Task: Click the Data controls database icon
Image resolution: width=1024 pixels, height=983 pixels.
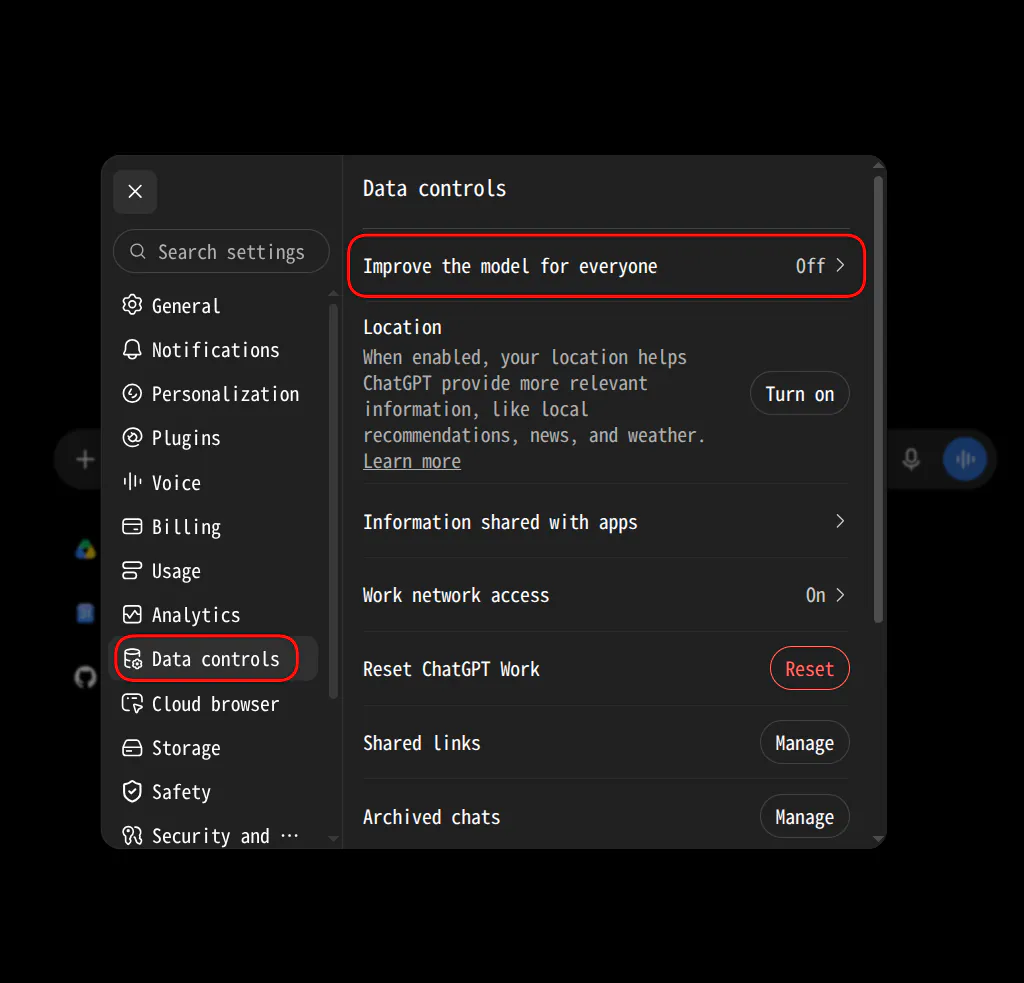Action: coord(133,659)
